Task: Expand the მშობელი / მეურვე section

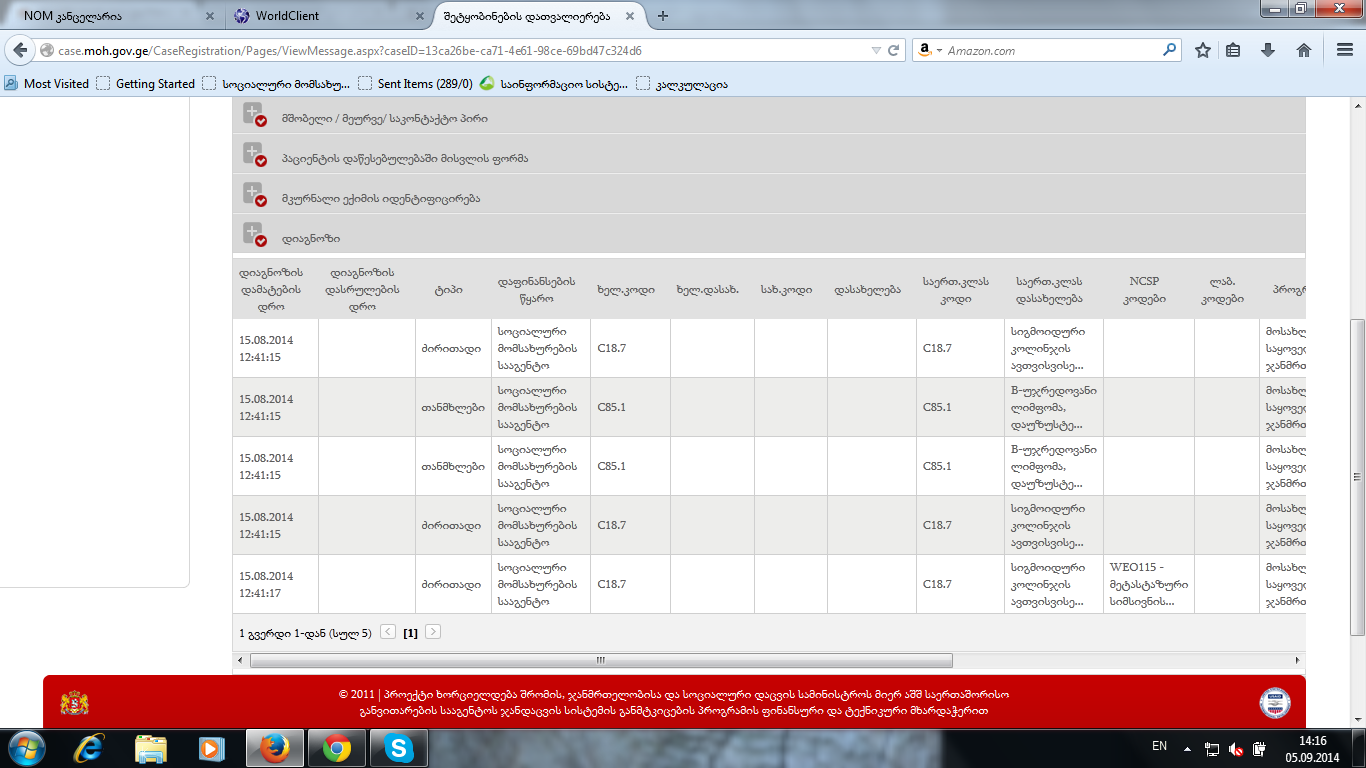Action: 254,114
